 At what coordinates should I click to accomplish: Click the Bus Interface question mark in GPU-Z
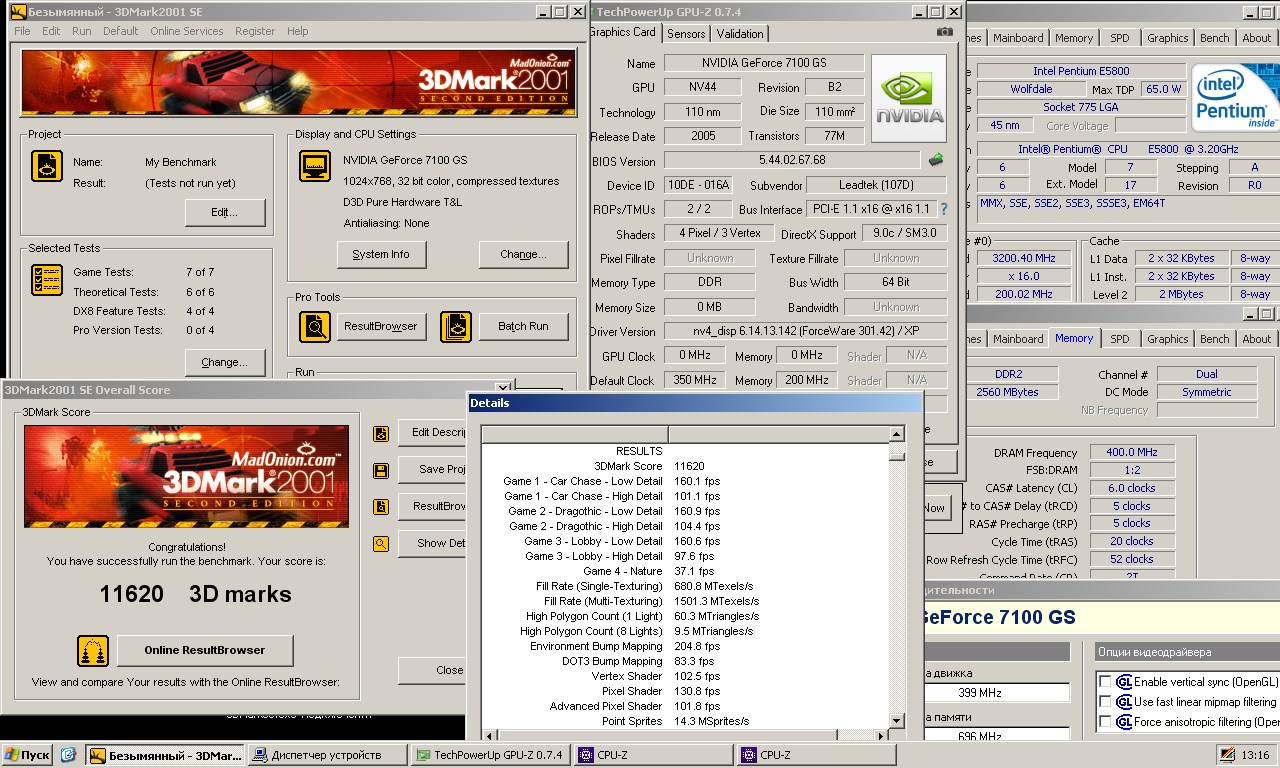(x=943, y=209)
